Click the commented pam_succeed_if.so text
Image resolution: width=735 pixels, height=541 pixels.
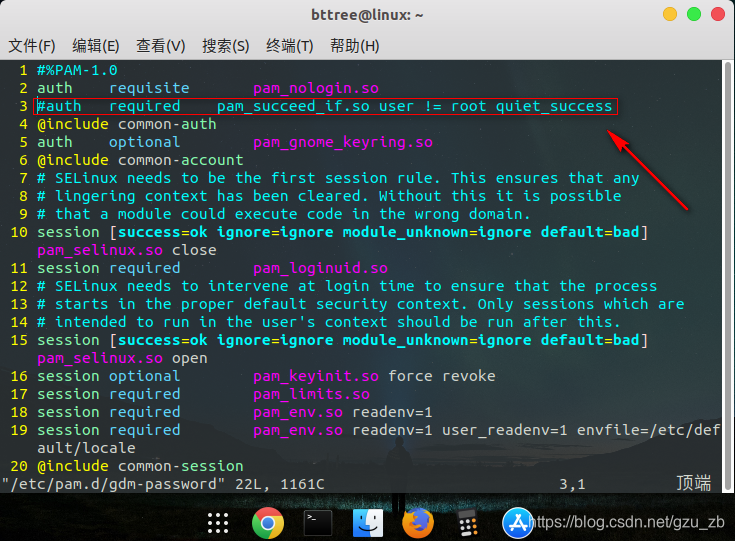(x=293, y=106)
